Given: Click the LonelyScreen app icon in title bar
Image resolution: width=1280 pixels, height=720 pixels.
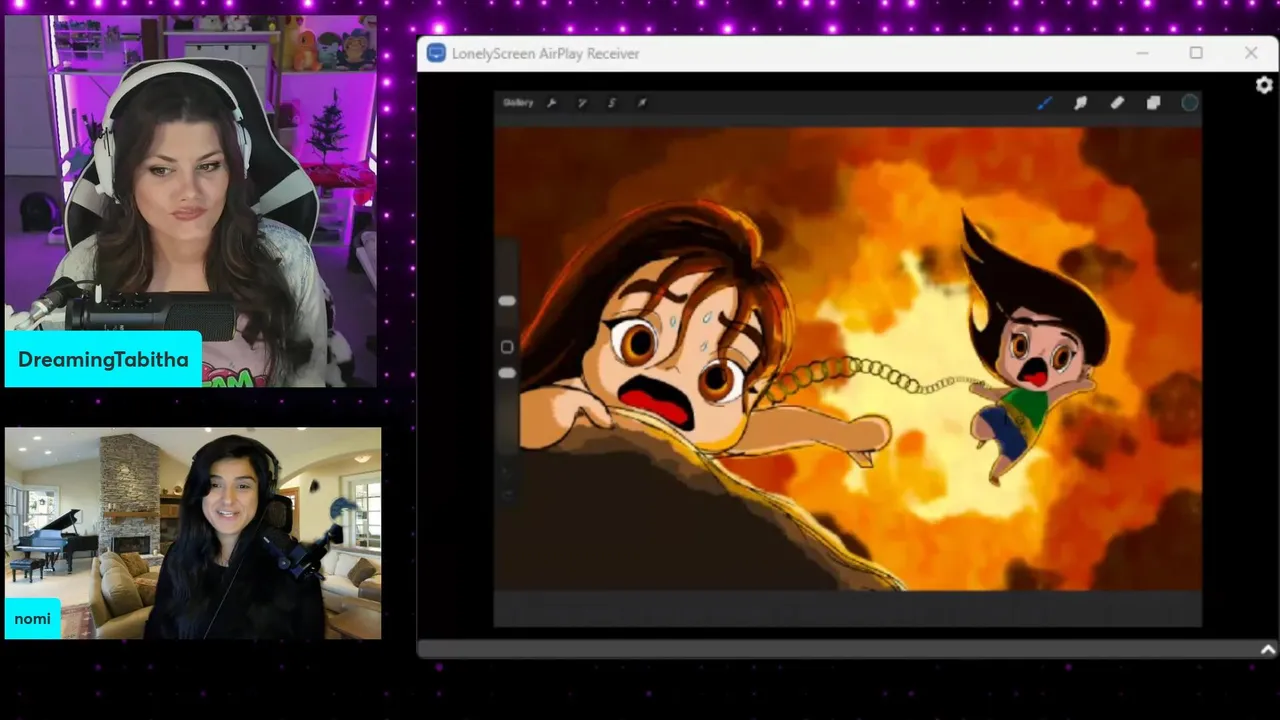Looking at the screenshot, I should [x=436, y=53].
